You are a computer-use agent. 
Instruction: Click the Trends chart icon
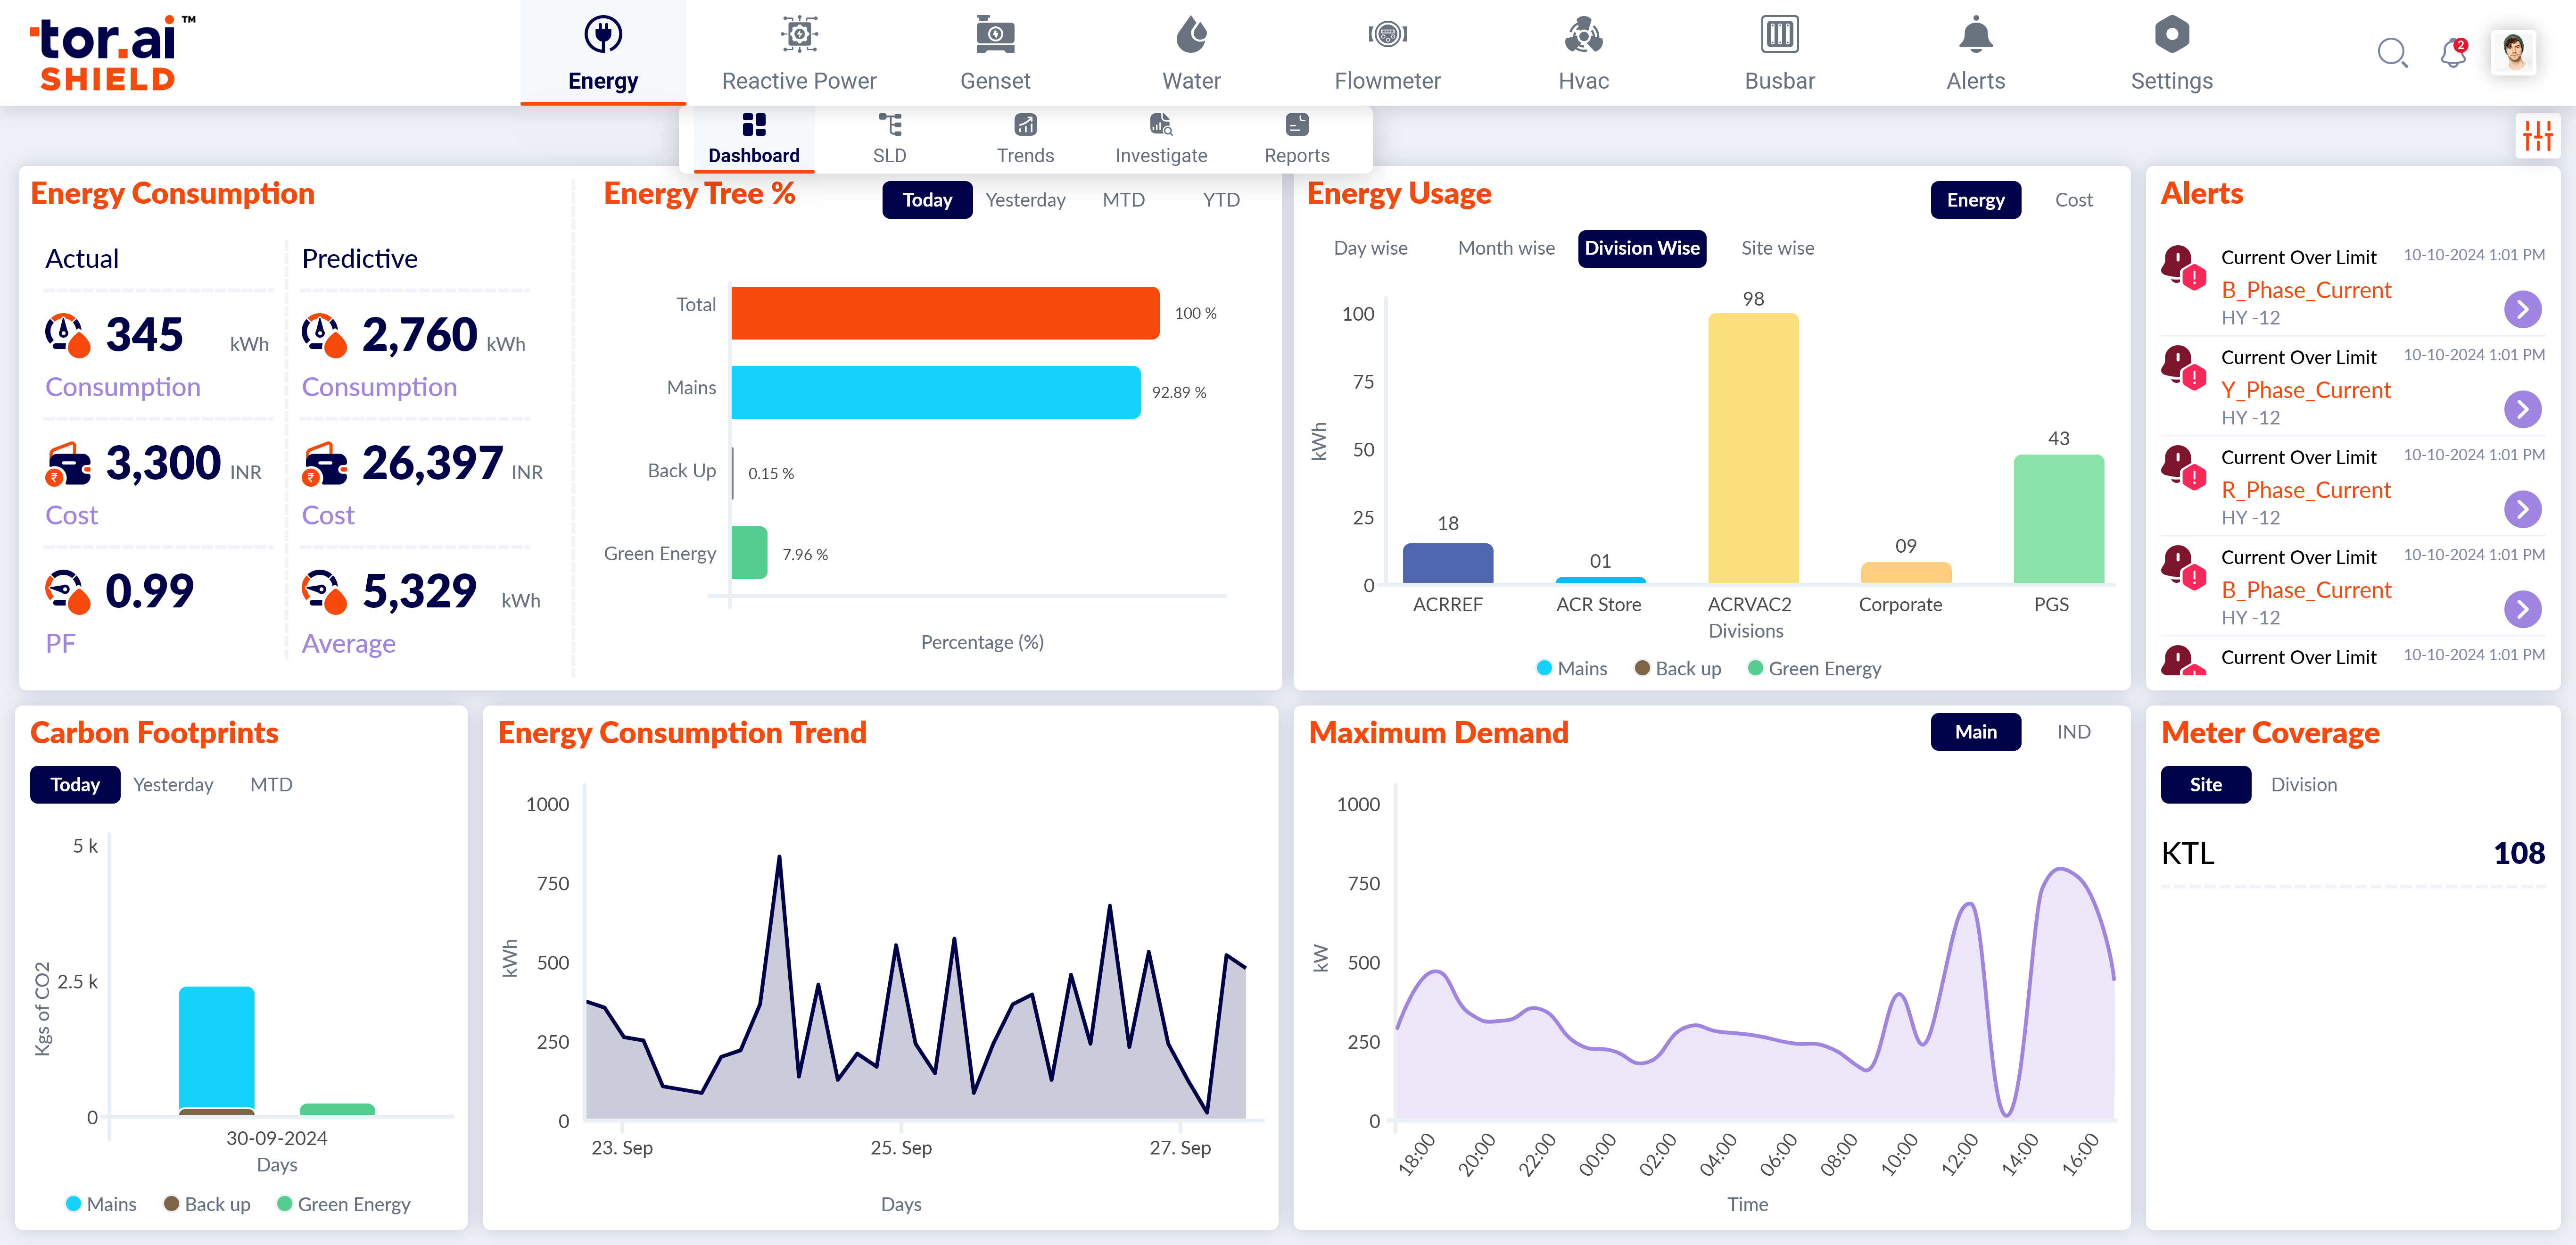[1025, 125]
